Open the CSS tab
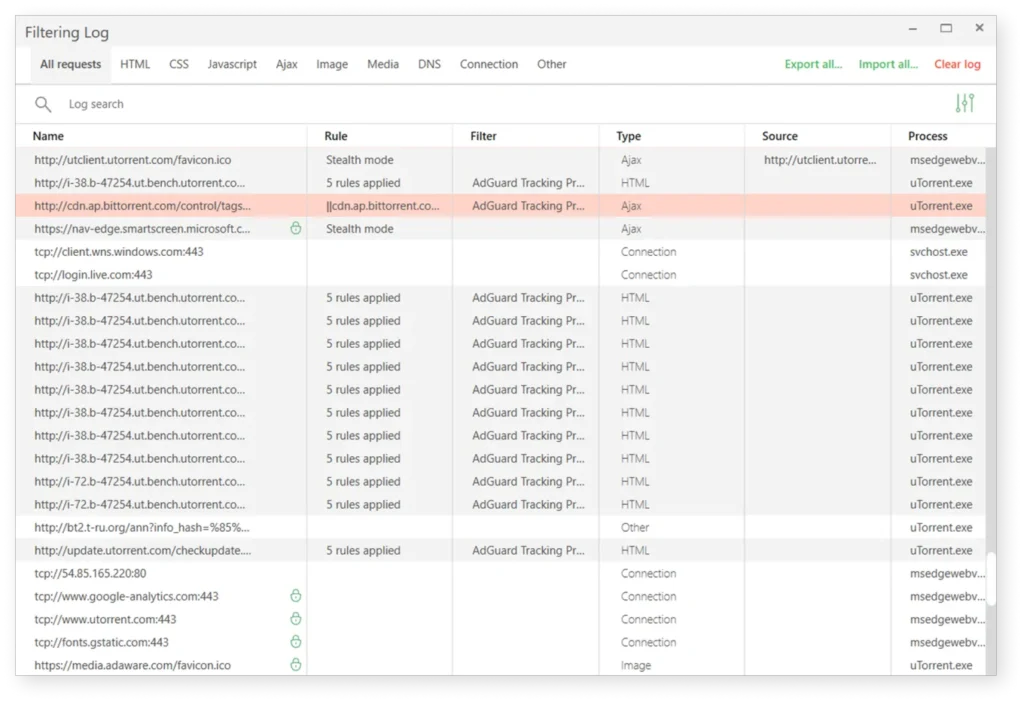The image size is (1024, 703). tap(179, 64)
